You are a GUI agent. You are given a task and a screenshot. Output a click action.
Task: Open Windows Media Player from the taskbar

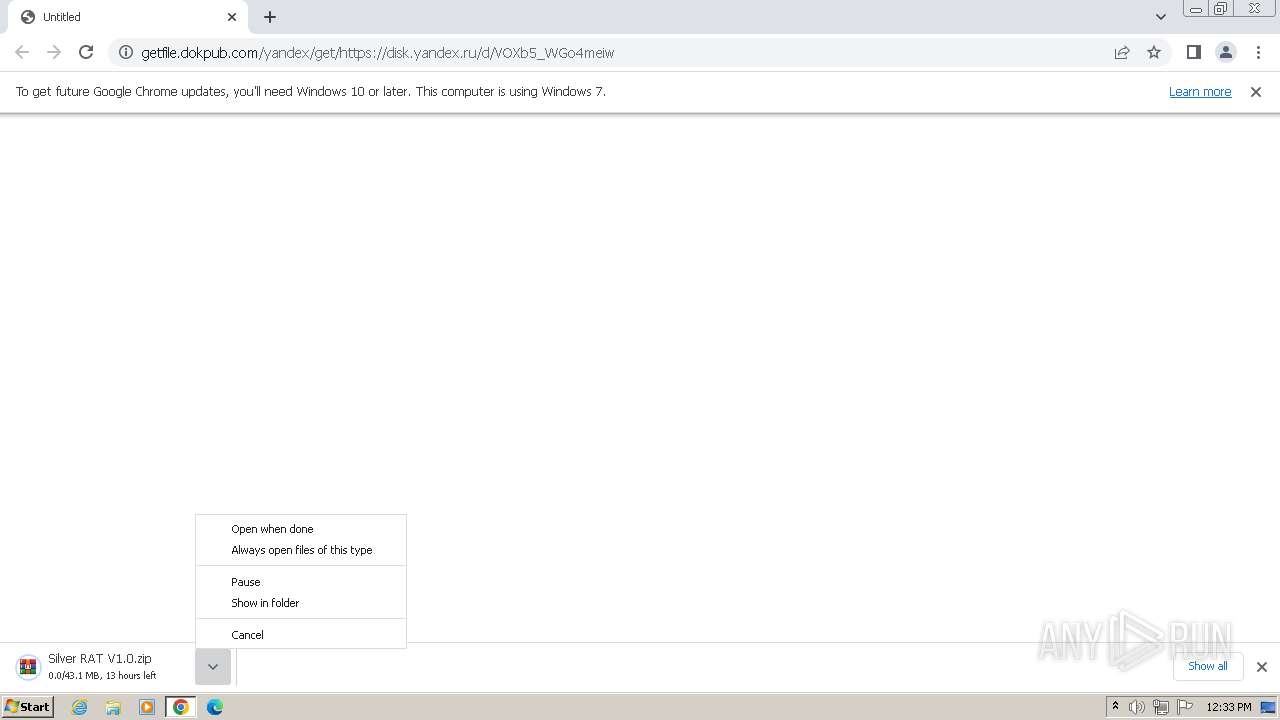tap(147, 707)
